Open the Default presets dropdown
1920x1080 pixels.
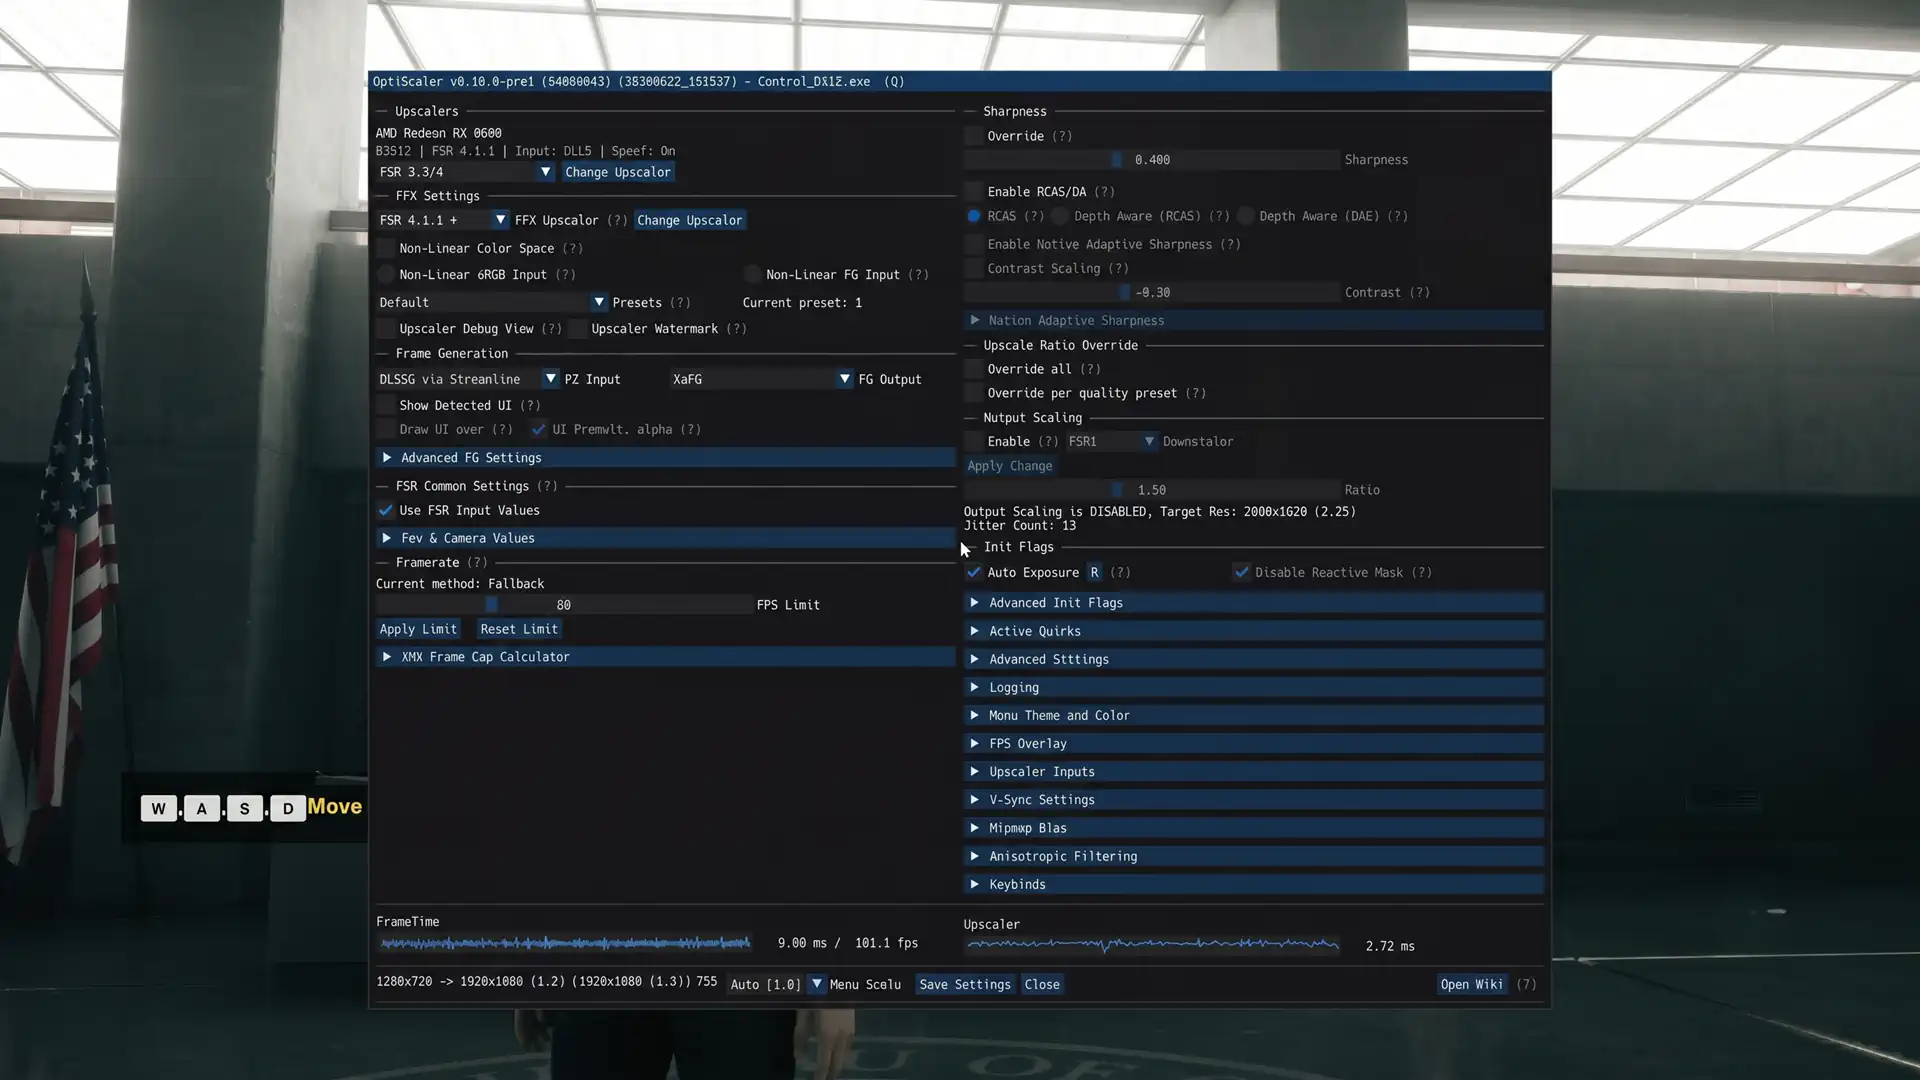tap(492, 302)
